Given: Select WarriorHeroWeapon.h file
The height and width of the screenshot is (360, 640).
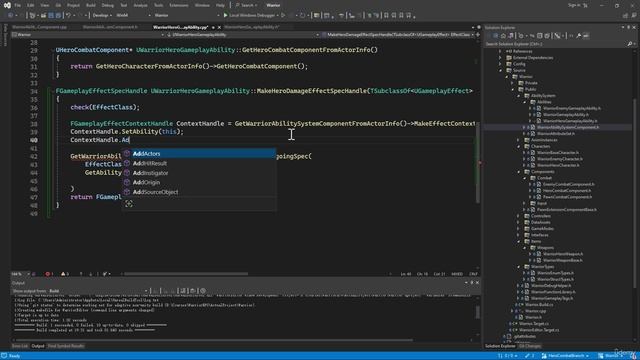Looking at the screenshot, I should (x=562, y=254).
